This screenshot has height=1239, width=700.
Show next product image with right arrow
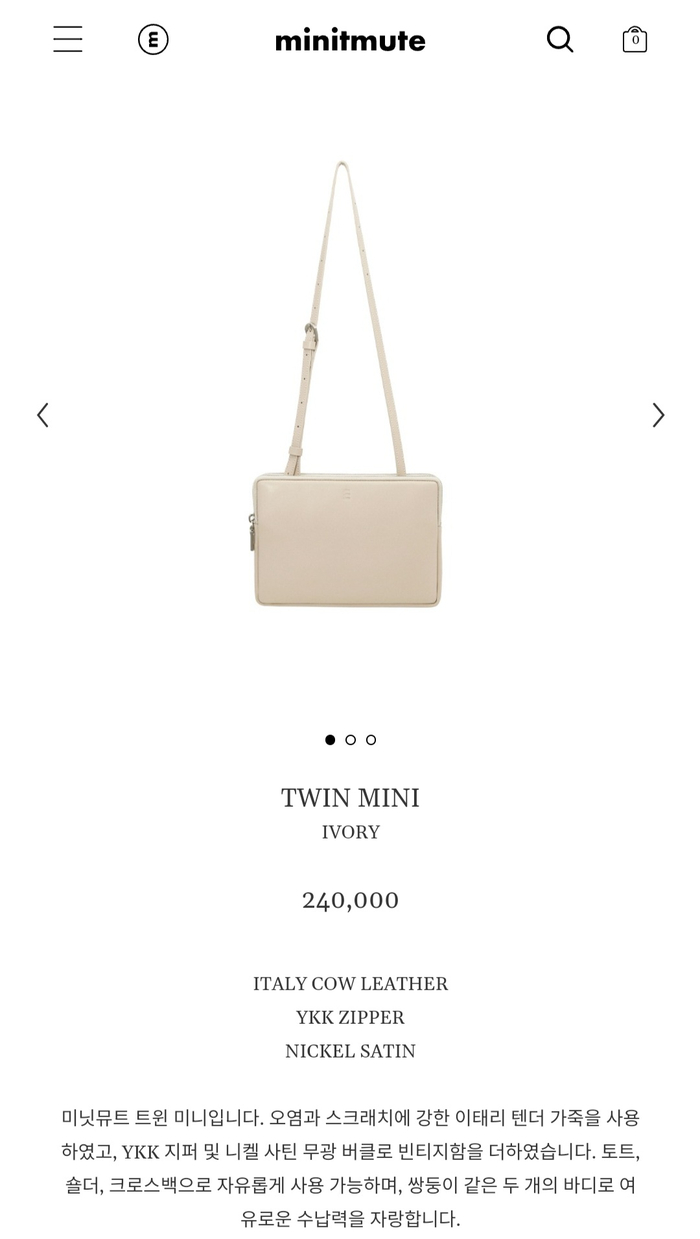[x=658, y=415]
